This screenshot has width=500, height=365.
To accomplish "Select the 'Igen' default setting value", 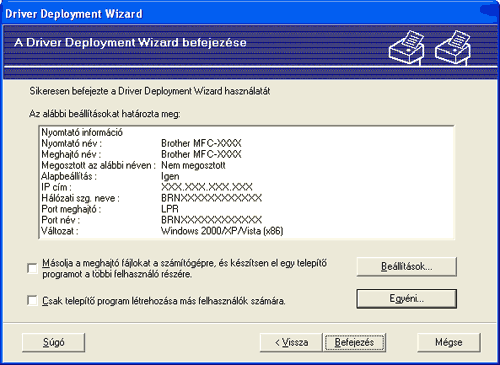I will 170,176.
